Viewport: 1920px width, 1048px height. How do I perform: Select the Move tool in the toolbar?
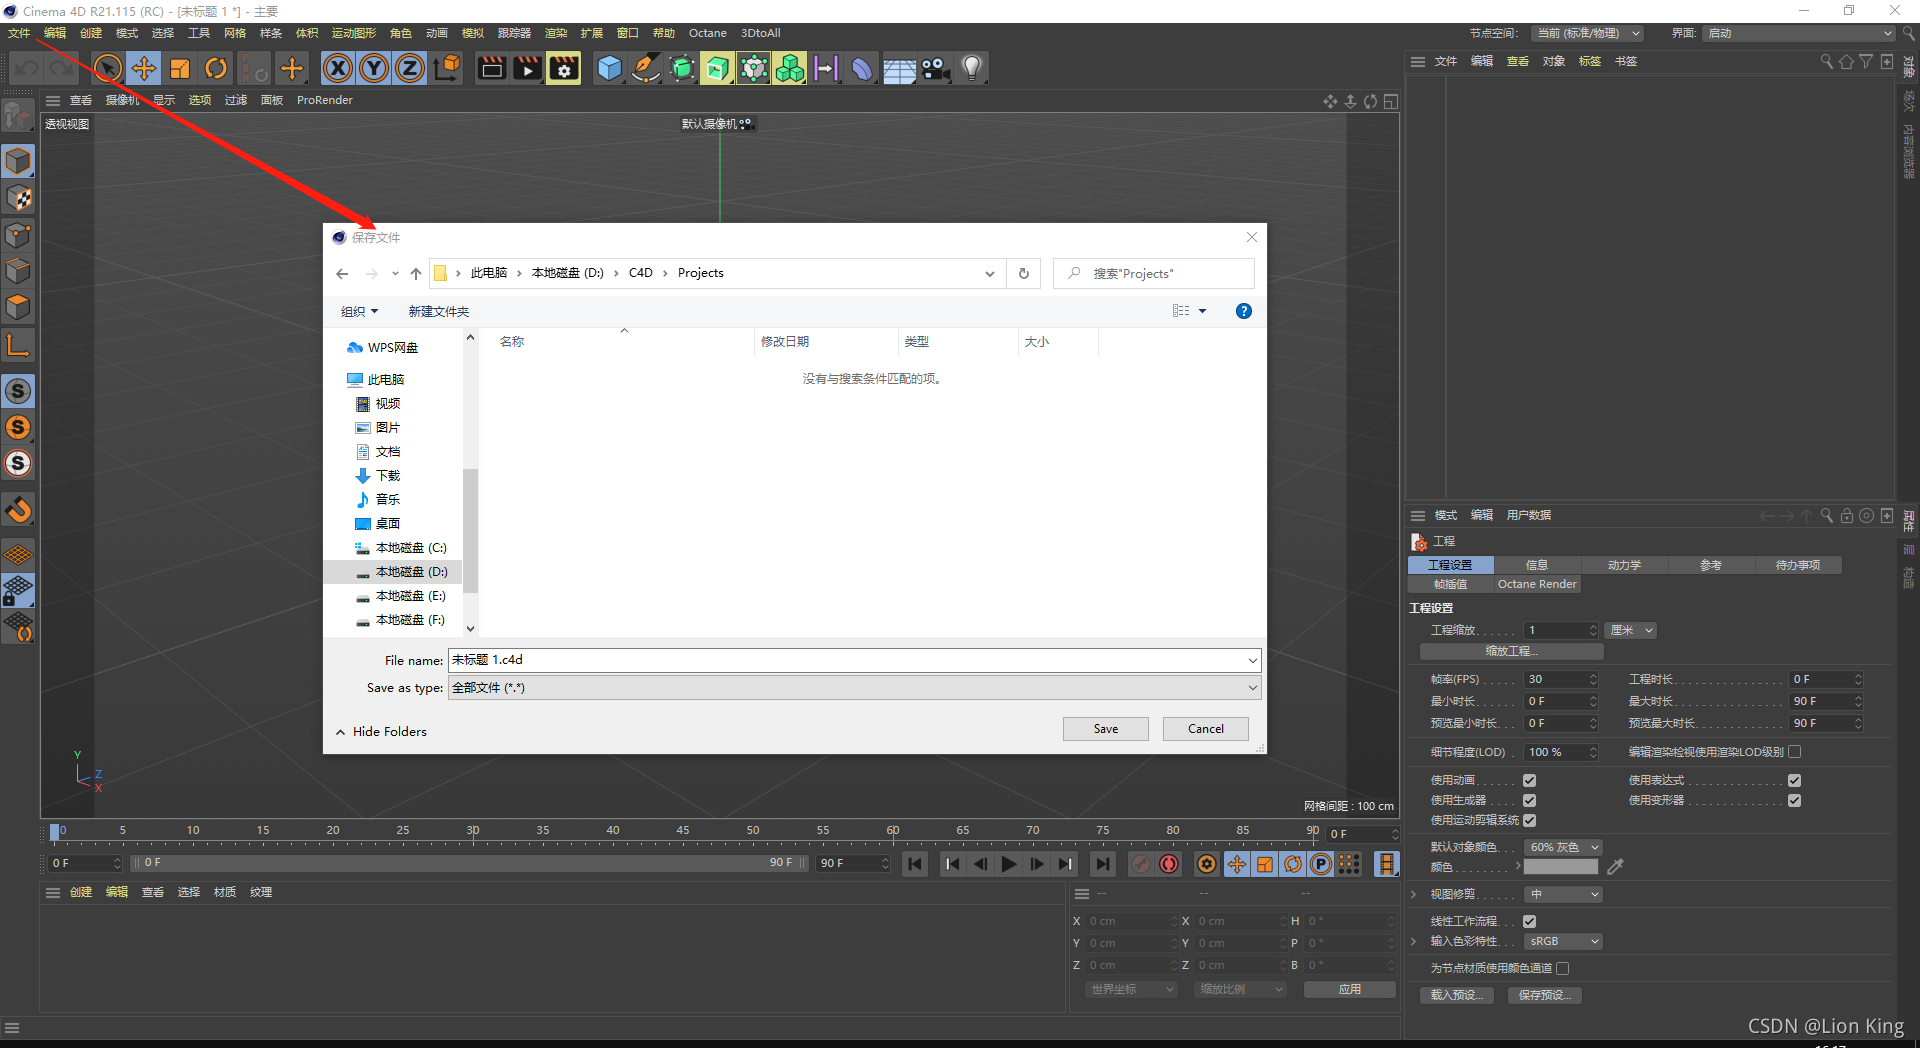[x=143, y=68]
